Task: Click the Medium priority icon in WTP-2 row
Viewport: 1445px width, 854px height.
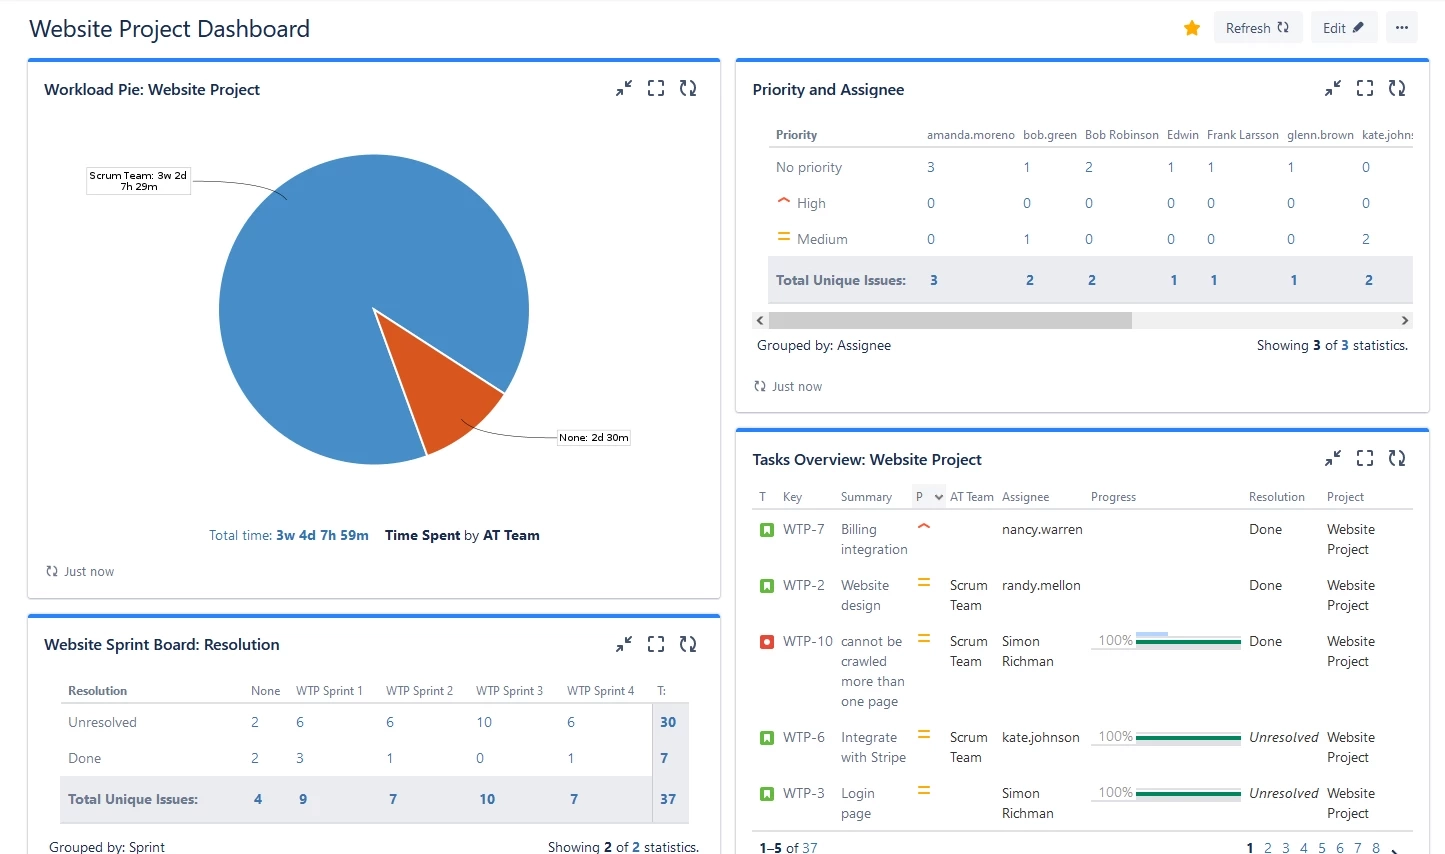Action: 922,581
